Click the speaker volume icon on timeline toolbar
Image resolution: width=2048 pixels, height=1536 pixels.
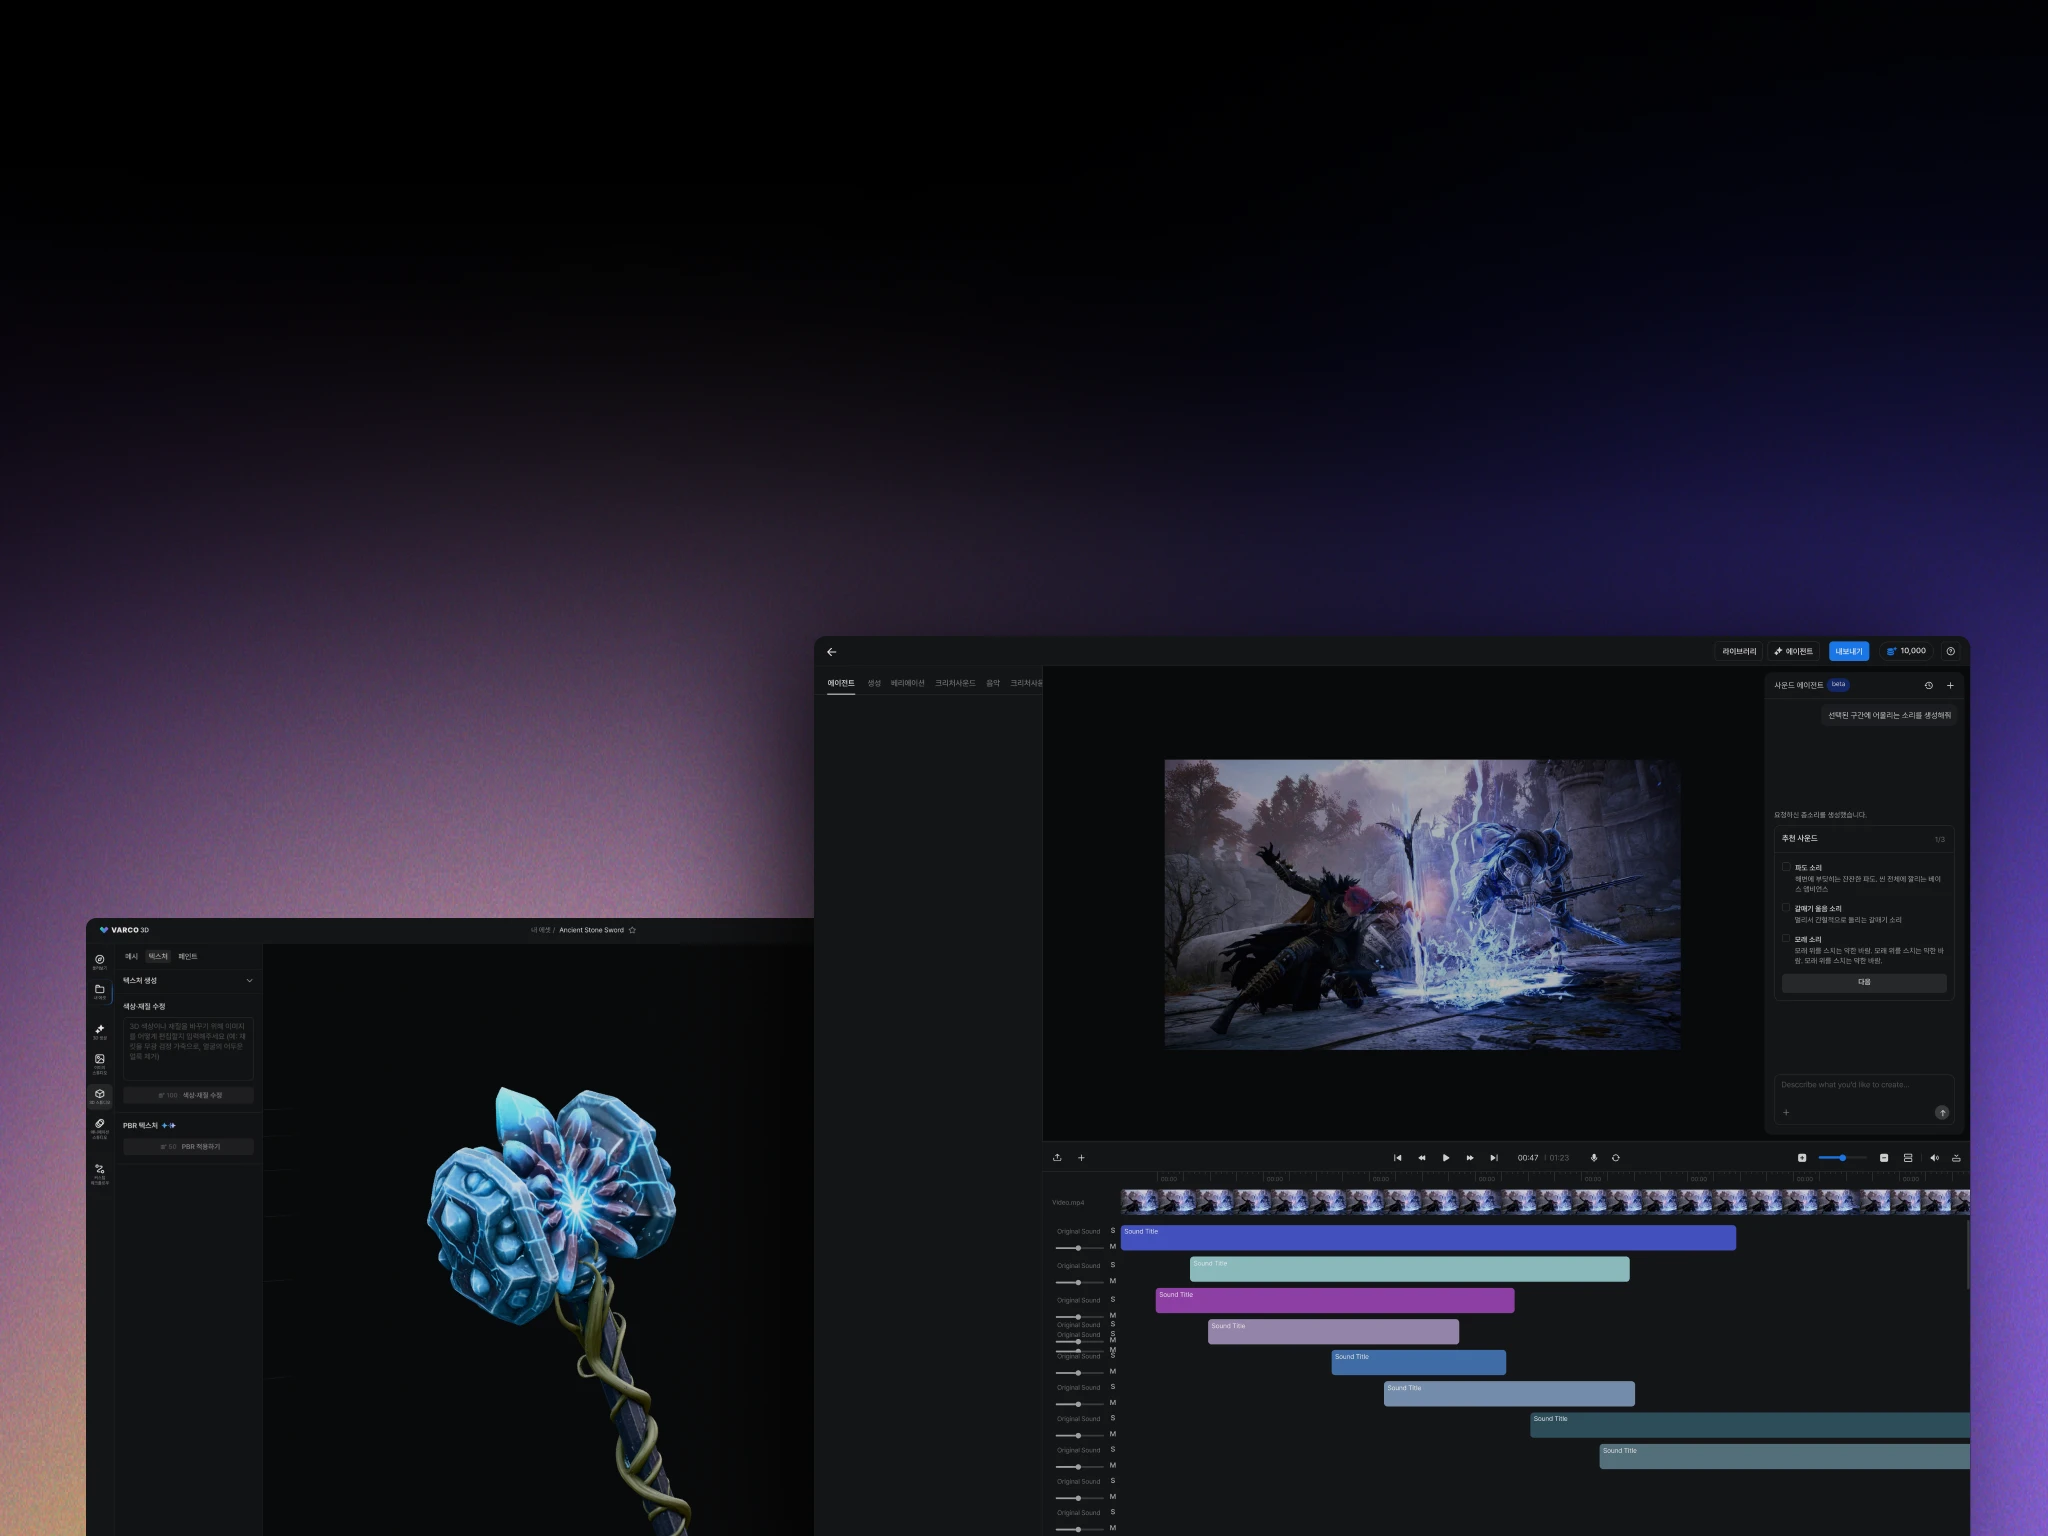pos(1933,1158)
